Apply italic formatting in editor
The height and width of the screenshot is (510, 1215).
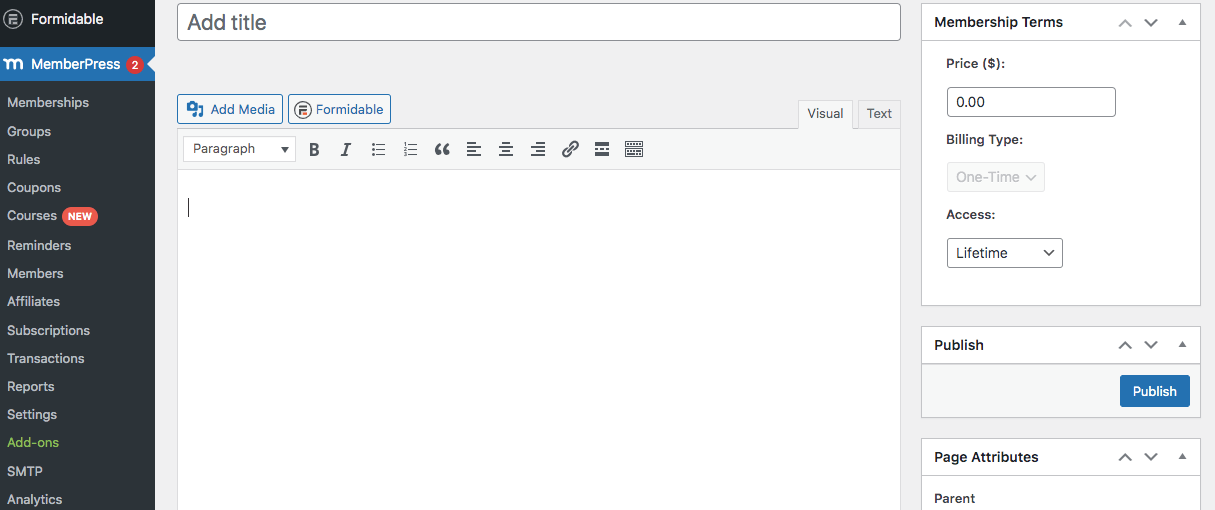tap(346, 149)
